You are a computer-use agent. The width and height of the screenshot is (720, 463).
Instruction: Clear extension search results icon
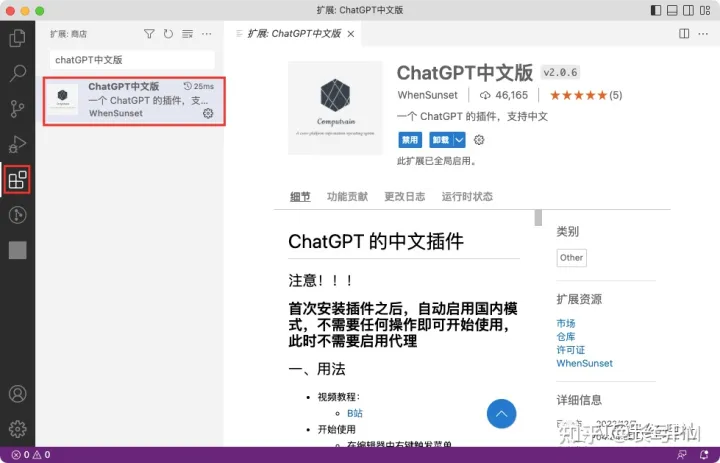point(187,34)
